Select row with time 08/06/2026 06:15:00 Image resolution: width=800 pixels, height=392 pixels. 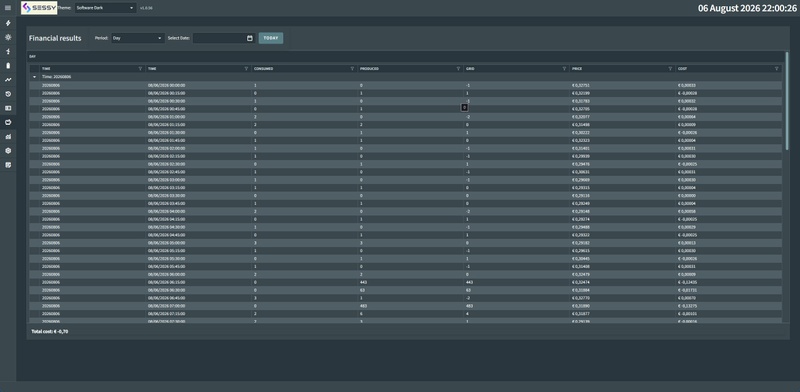[x=405, y=282]
